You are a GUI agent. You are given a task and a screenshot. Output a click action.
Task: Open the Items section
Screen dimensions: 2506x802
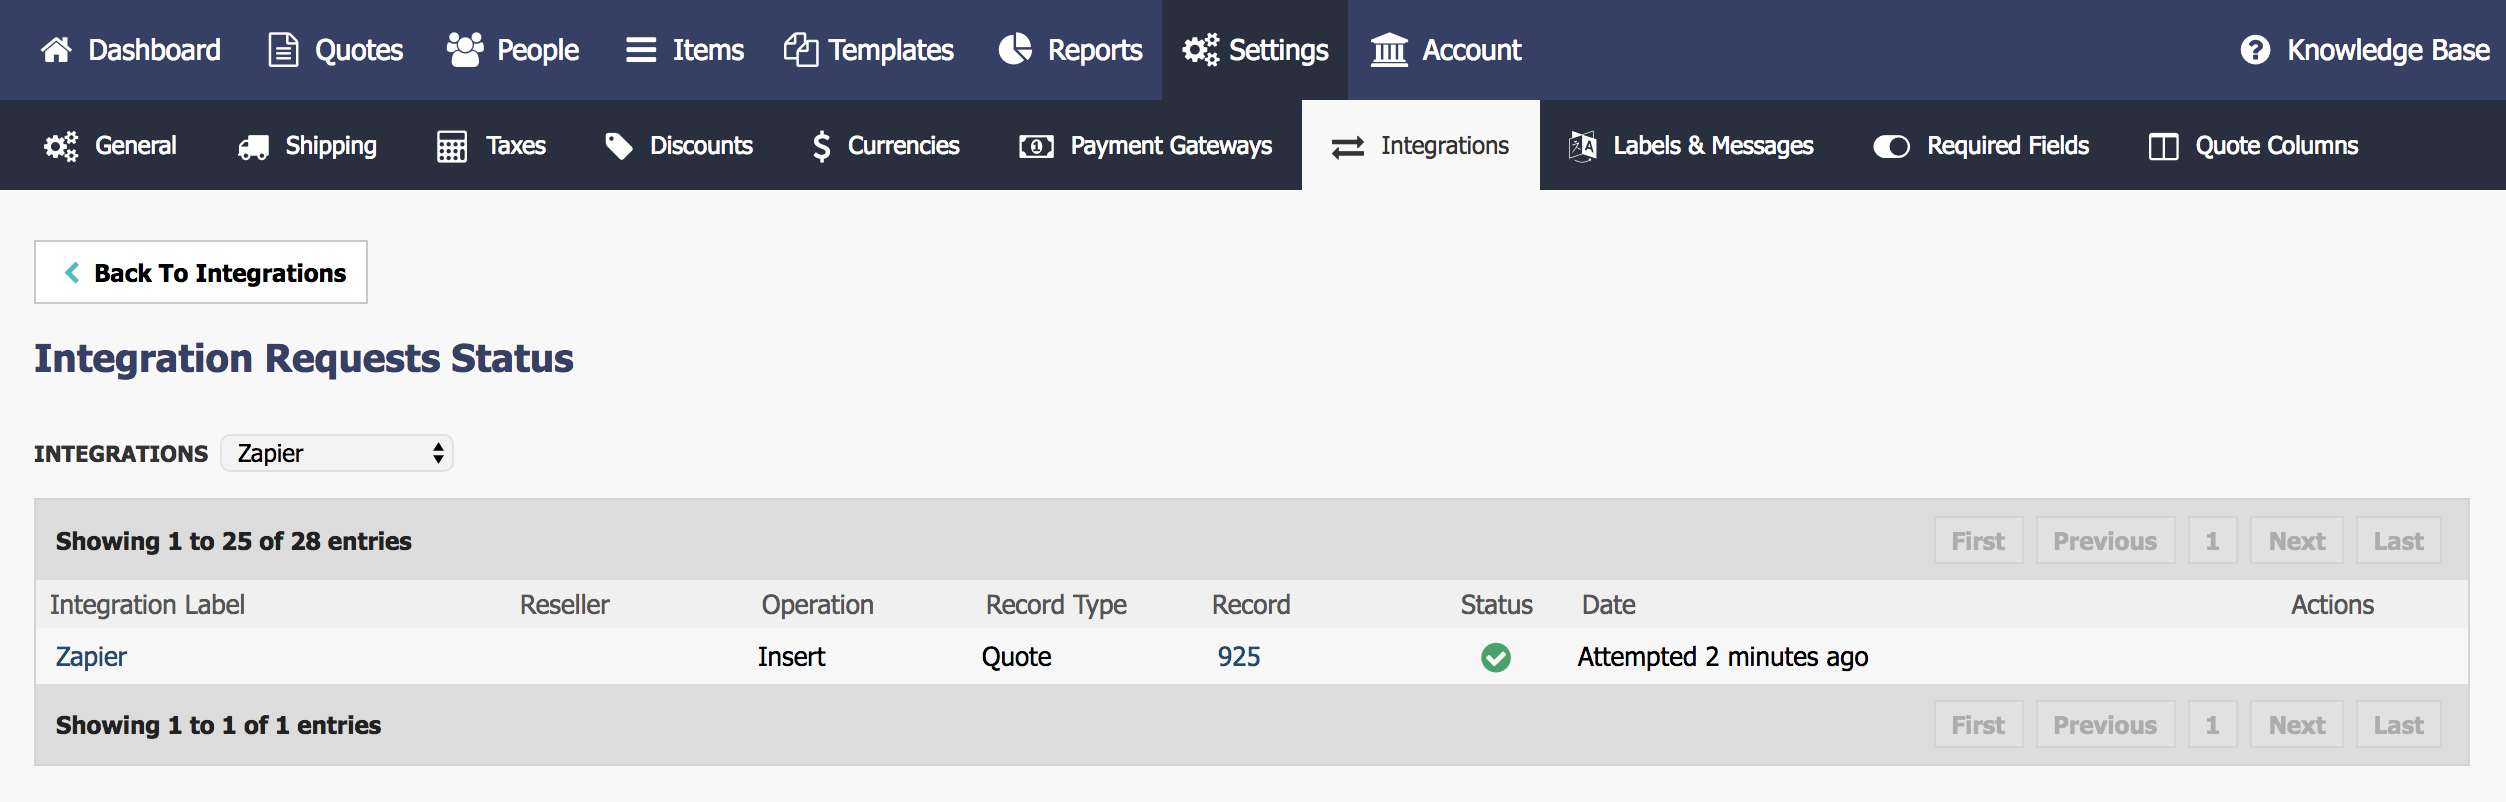(x=685, y=50)
